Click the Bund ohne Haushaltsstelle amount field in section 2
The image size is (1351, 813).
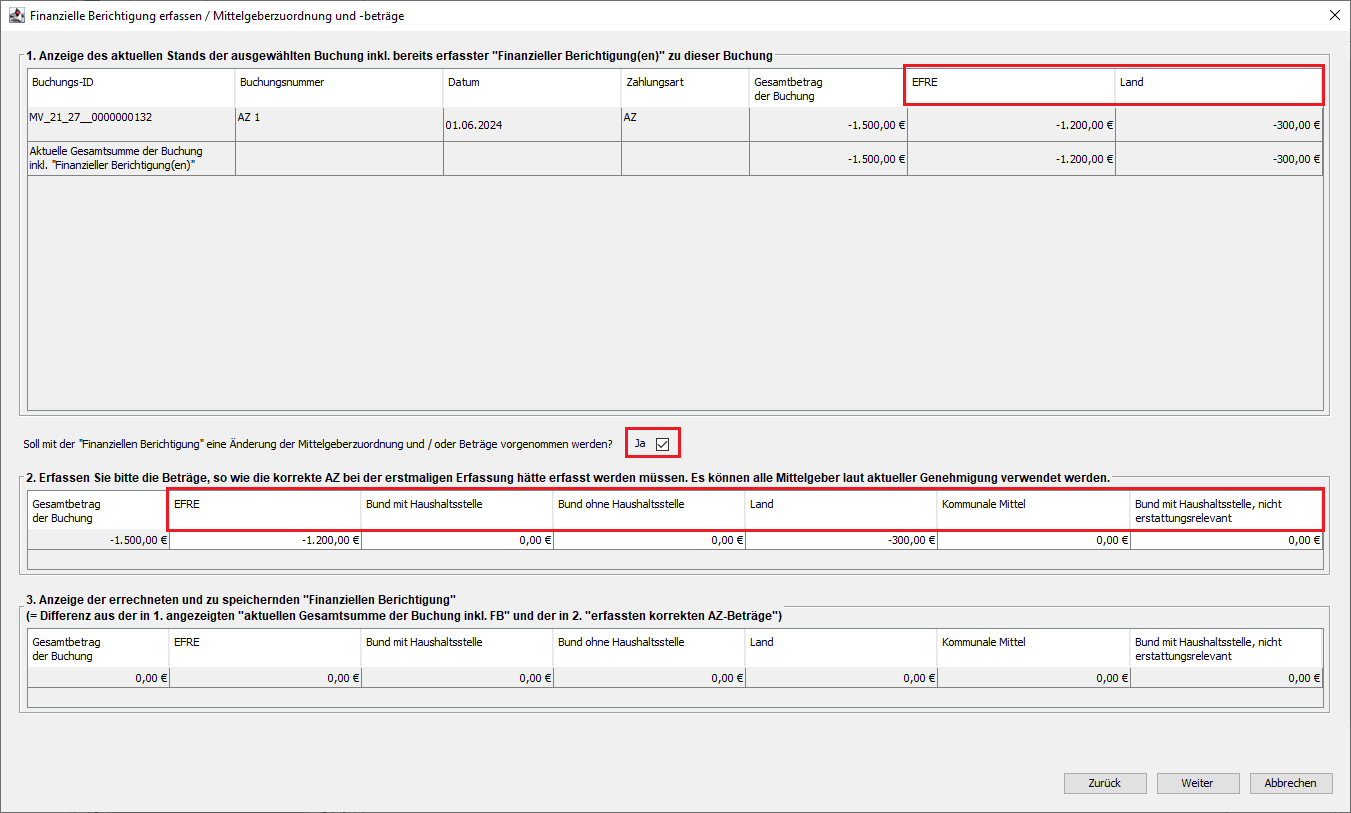[x=649, y=540]
